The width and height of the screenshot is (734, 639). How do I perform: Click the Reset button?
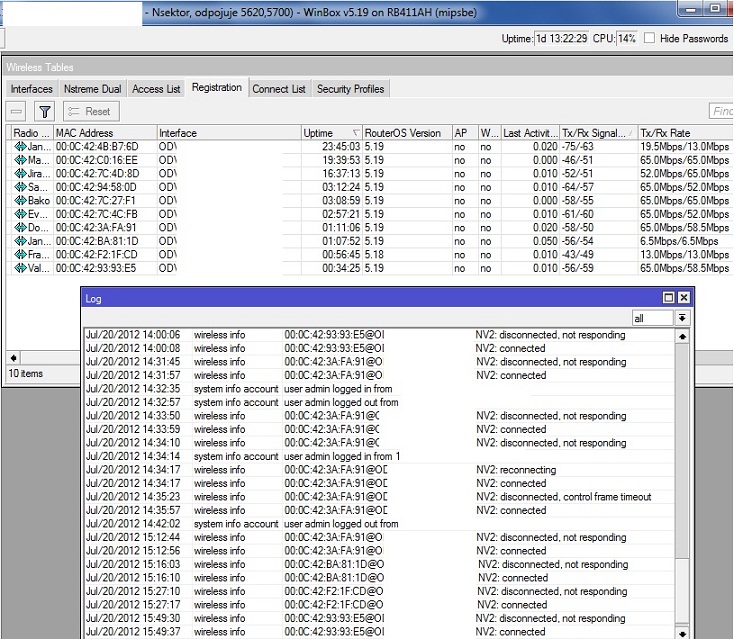pyautogui.click(x=91, y=111)
